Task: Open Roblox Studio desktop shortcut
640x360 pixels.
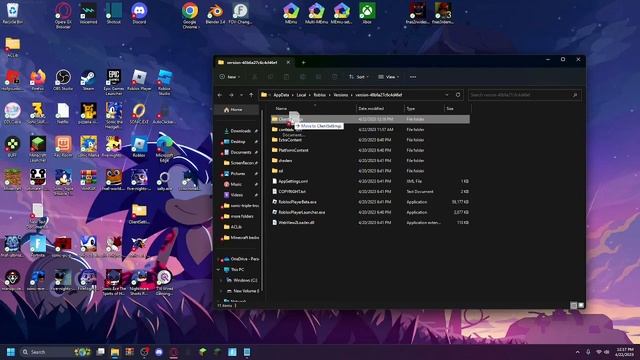Action: pos(164,82)
